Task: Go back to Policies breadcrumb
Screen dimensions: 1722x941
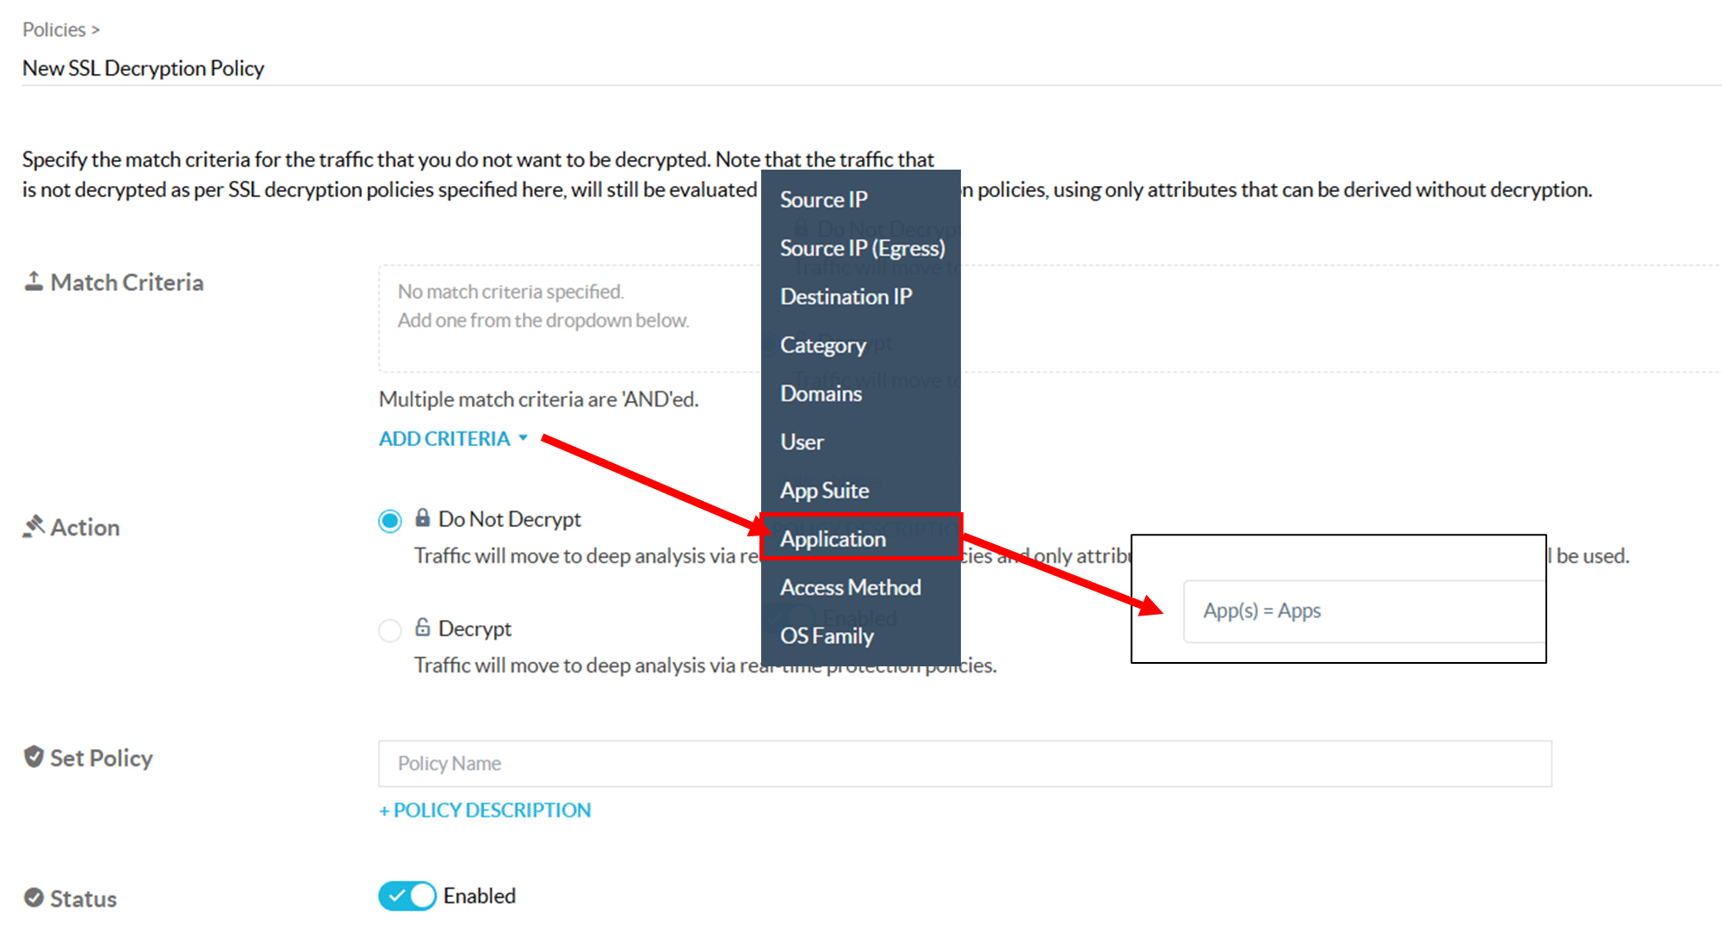Action: click(x=54, y=30)
